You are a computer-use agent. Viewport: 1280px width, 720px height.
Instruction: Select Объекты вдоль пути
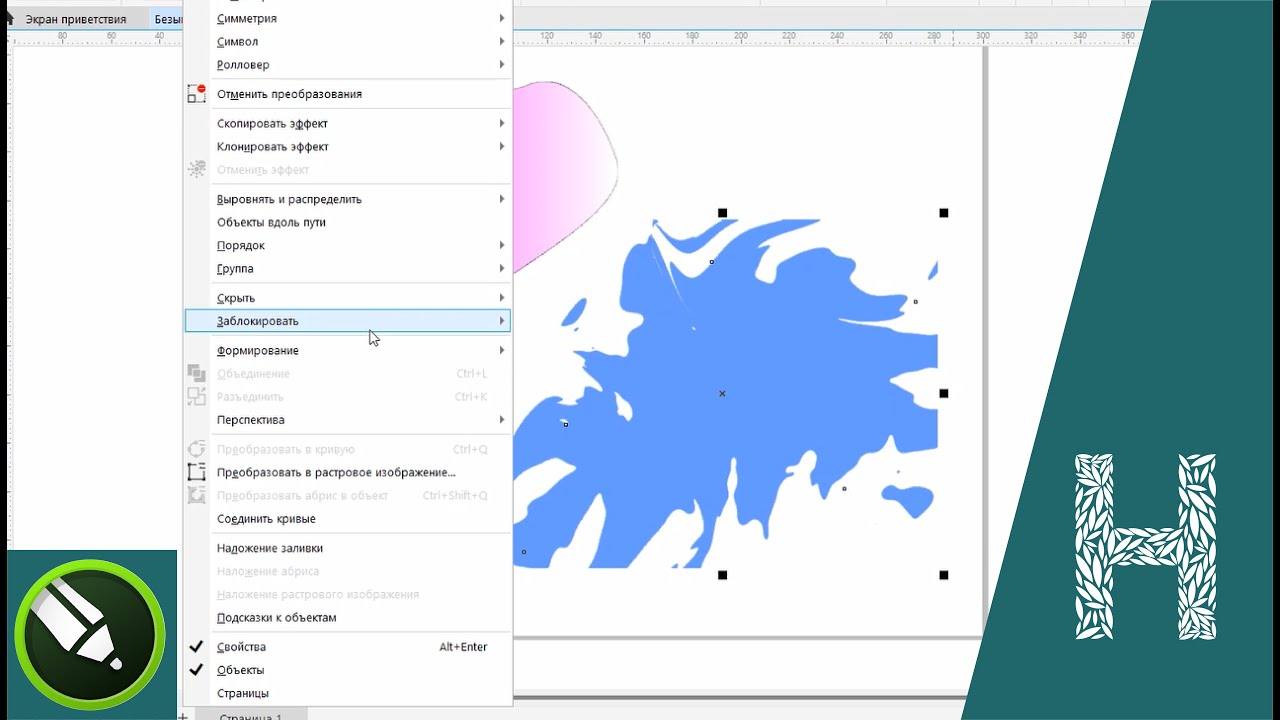click(x=347, y=222)
